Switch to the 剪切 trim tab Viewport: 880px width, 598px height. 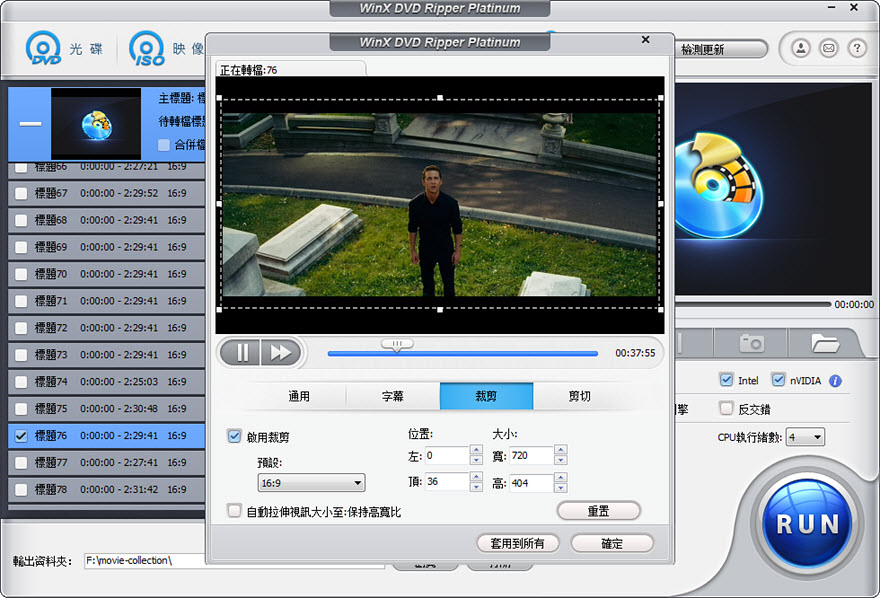[x=580, y=396]
